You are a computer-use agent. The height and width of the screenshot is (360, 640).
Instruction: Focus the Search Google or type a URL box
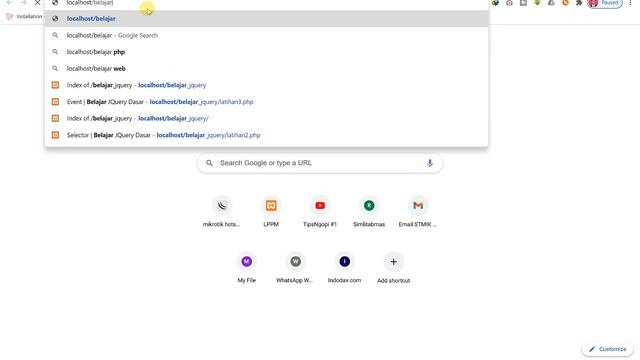(x=320, y=163)
